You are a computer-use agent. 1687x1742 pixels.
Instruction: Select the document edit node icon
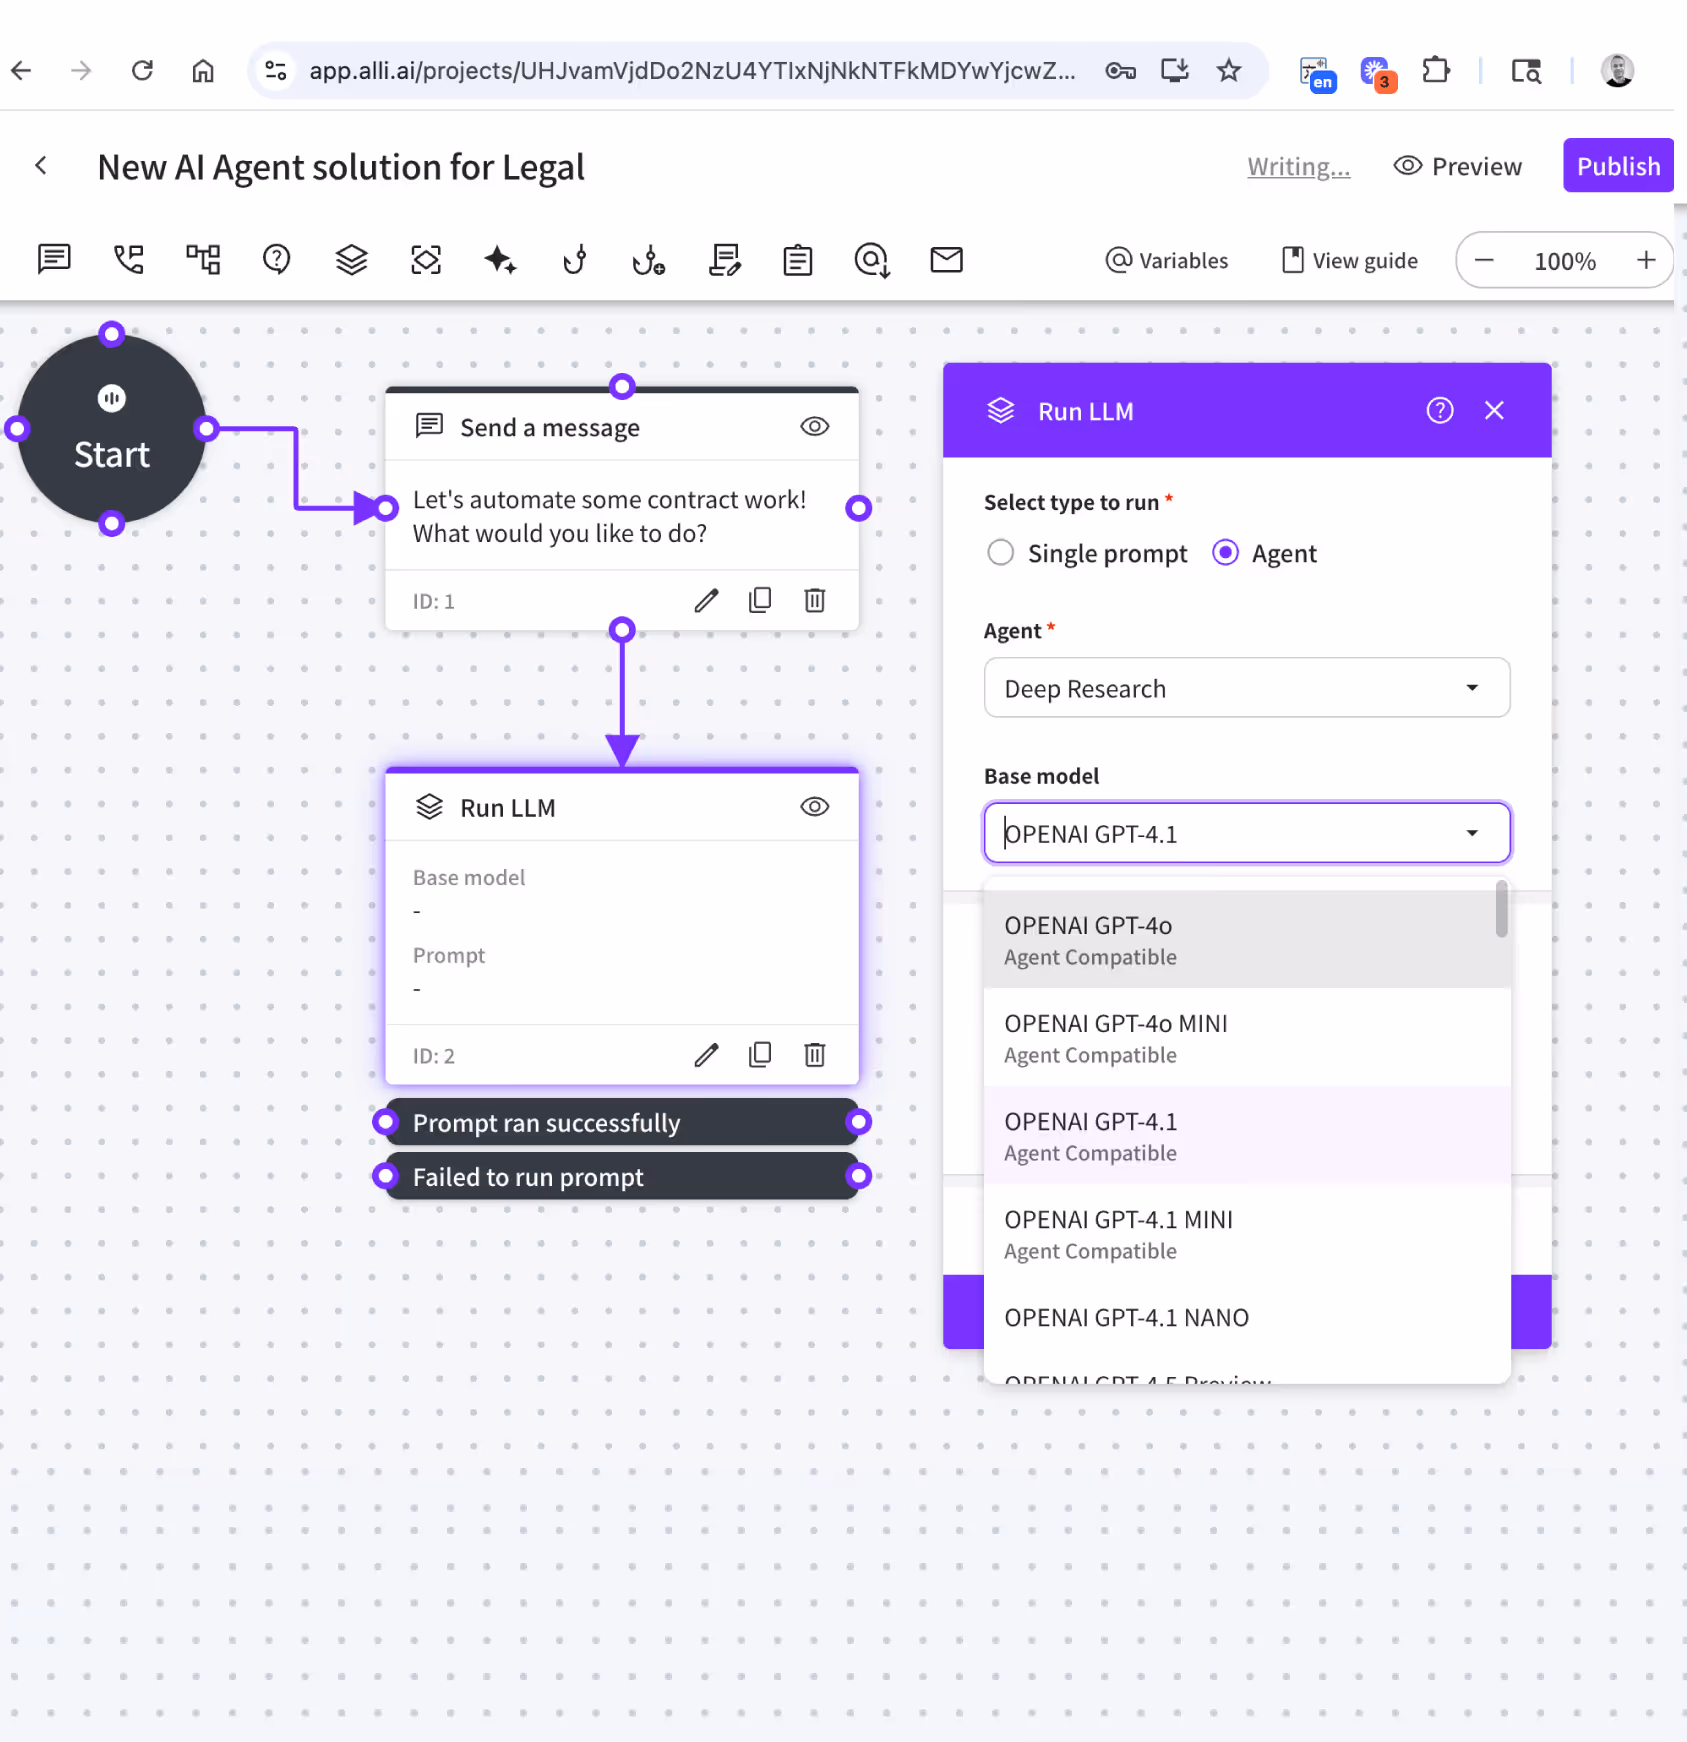pos(724,260)
